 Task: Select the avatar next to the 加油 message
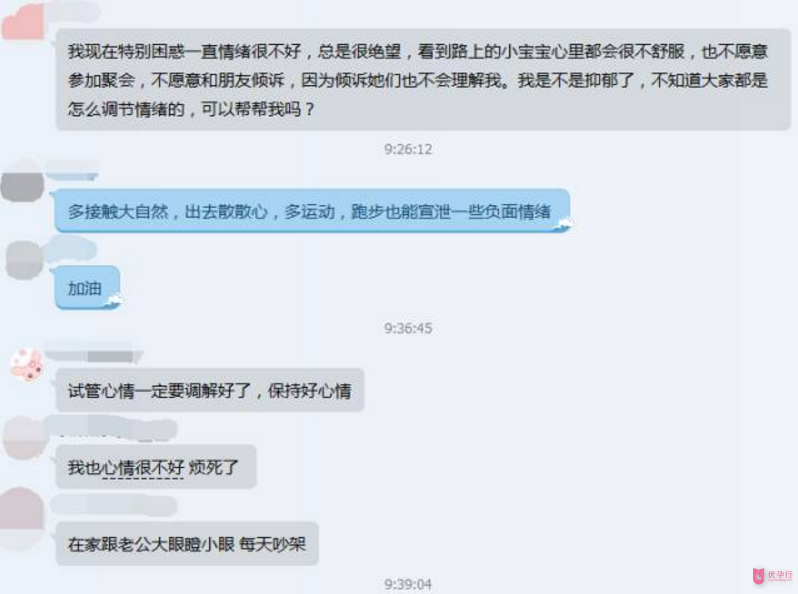tap(24, 260)
